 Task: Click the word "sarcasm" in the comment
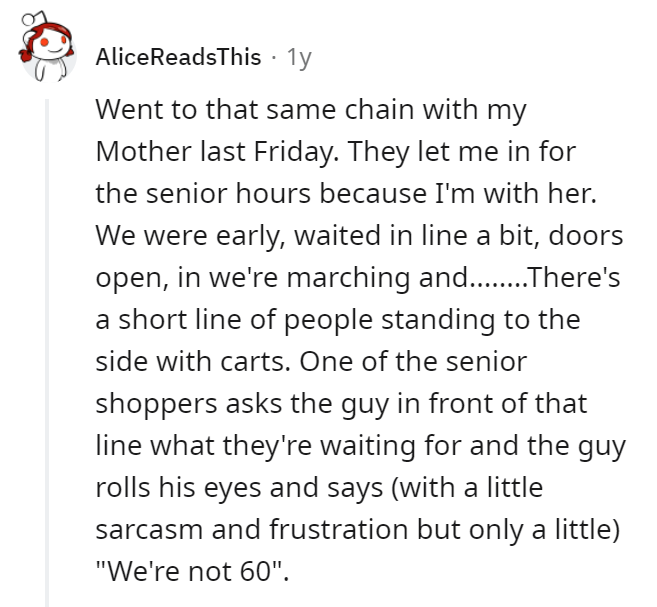point(143,530)
